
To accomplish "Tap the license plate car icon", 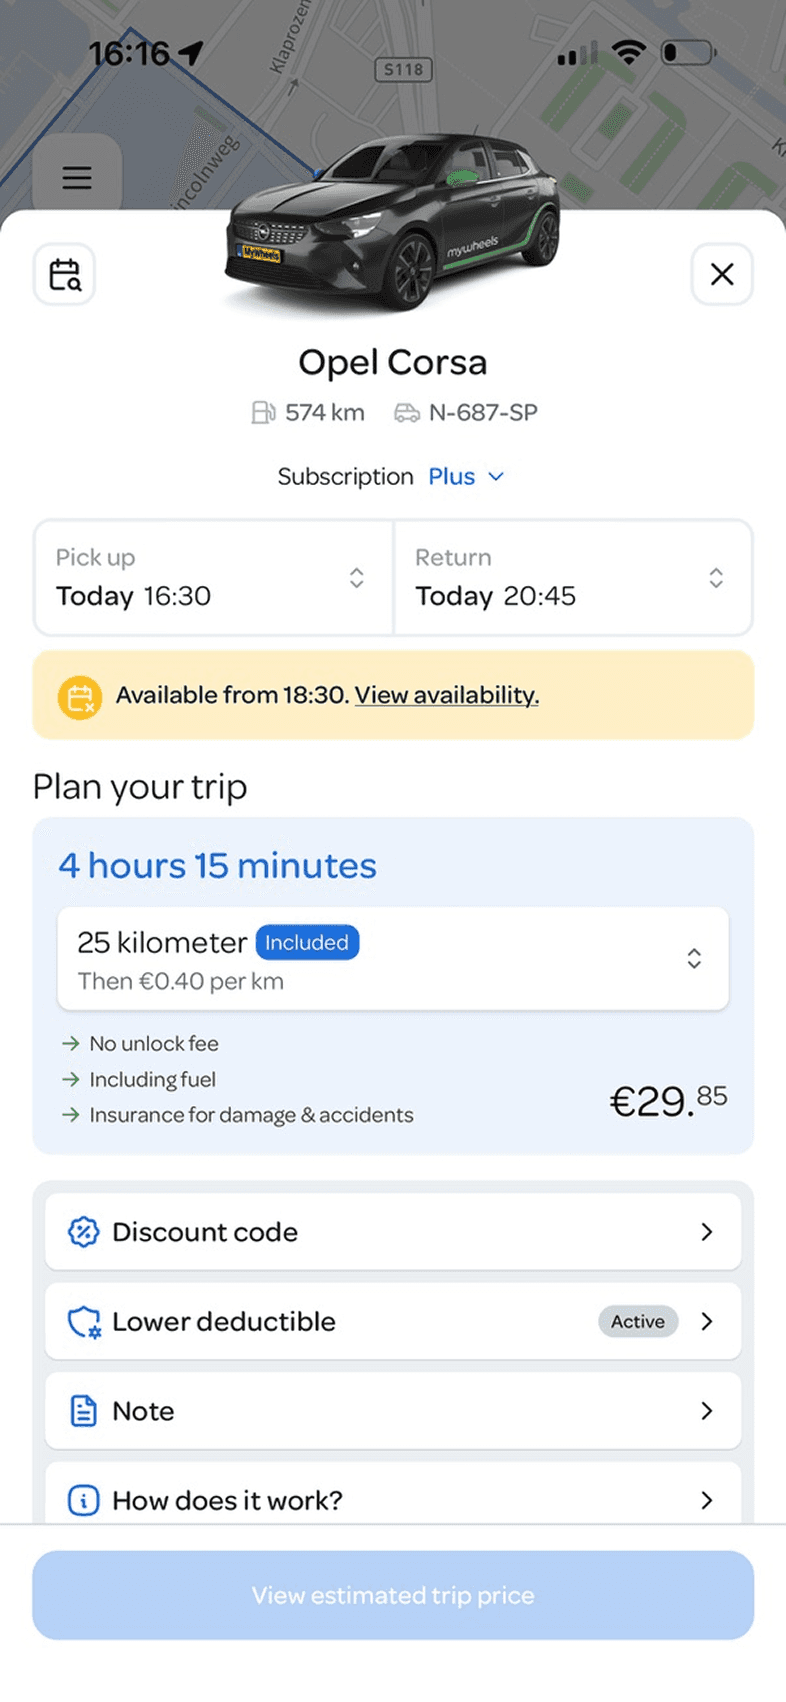I will pos(407,413).
